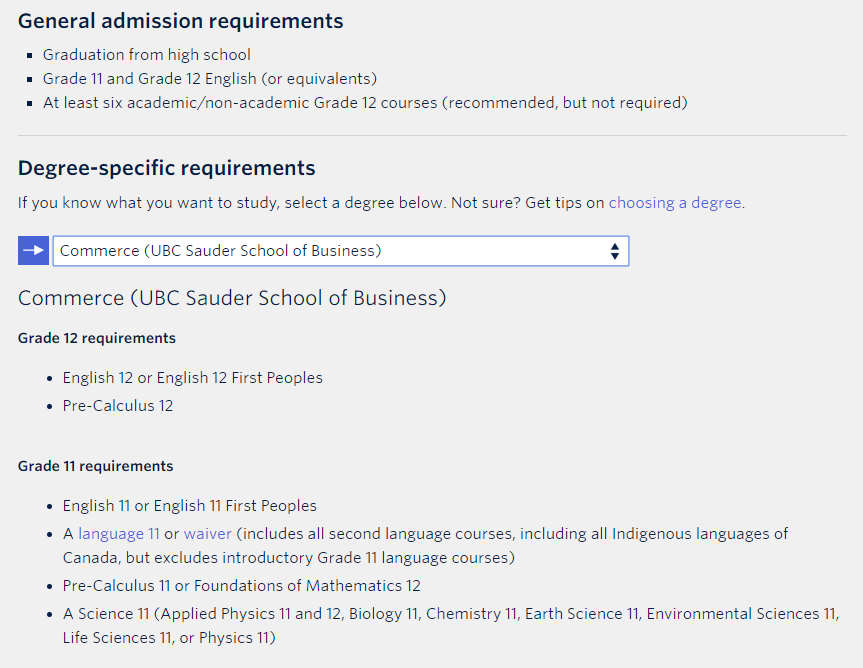Click the "General admission requirements" heading
The height and width of the screenshot is (668, 863).
pos(180,21)
